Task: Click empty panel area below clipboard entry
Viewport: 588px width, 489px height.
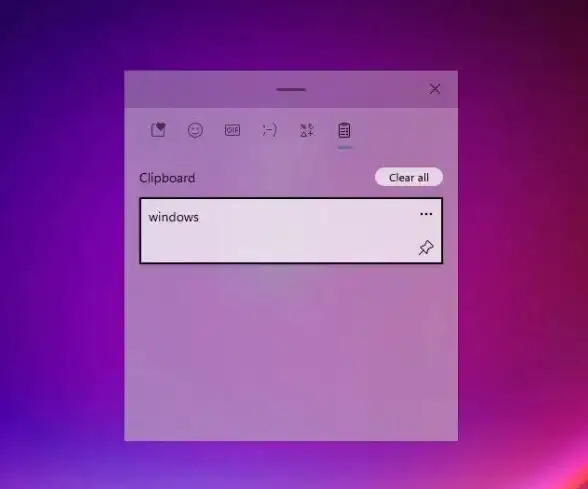Action: (x=291, y=352)
